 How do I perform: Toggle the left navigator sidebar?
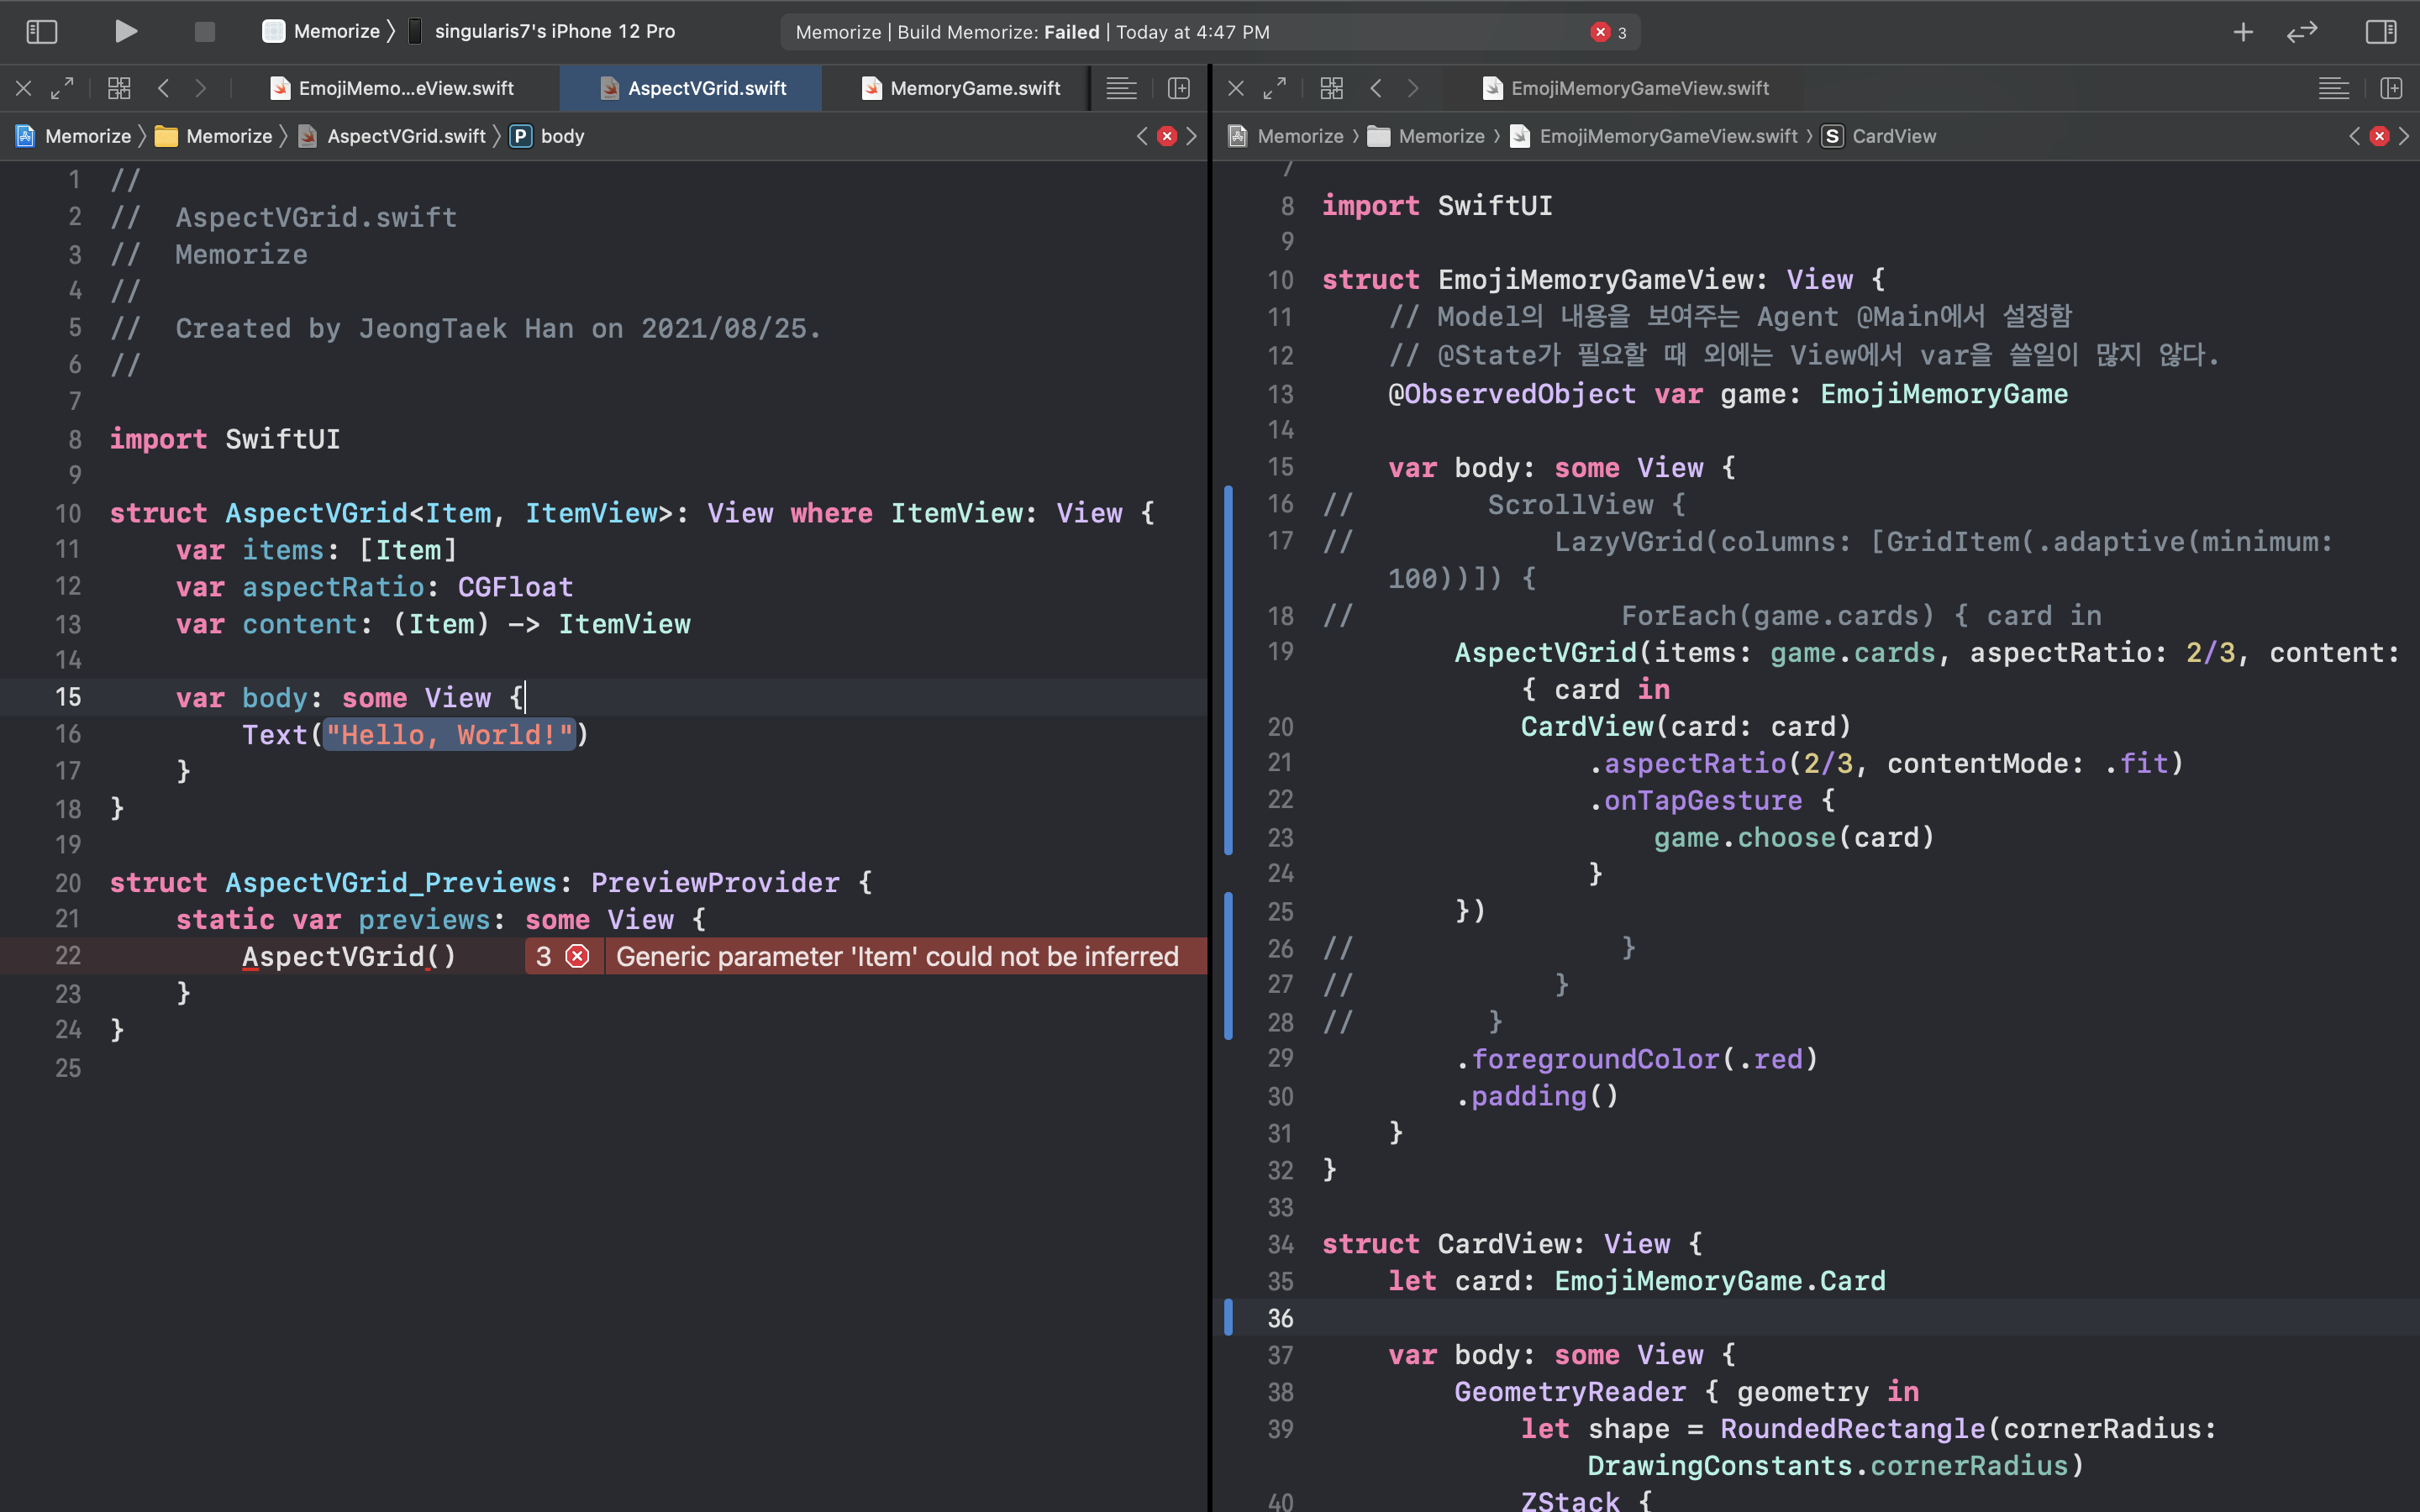[41, 31]
